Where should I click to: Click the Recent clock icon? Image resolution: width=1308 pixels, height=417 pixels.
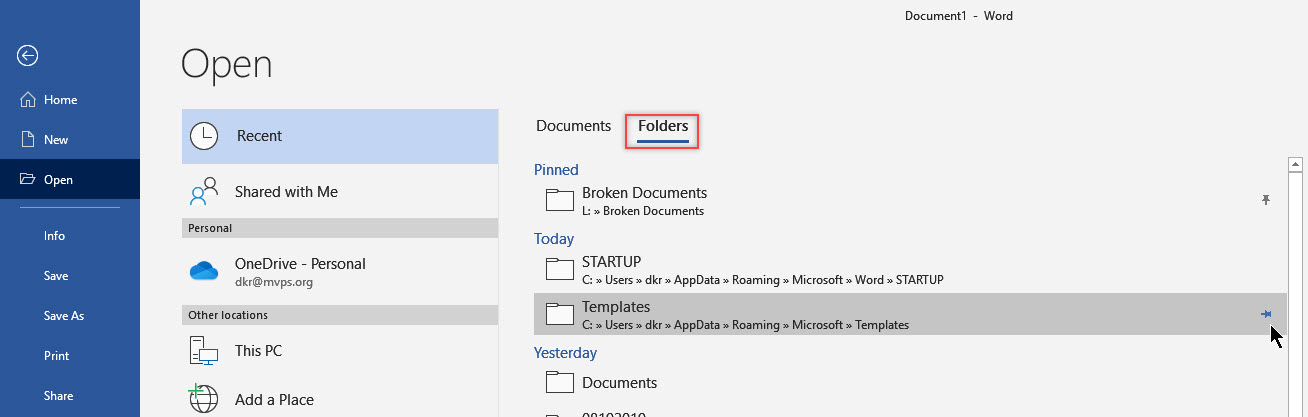[204, 137]
